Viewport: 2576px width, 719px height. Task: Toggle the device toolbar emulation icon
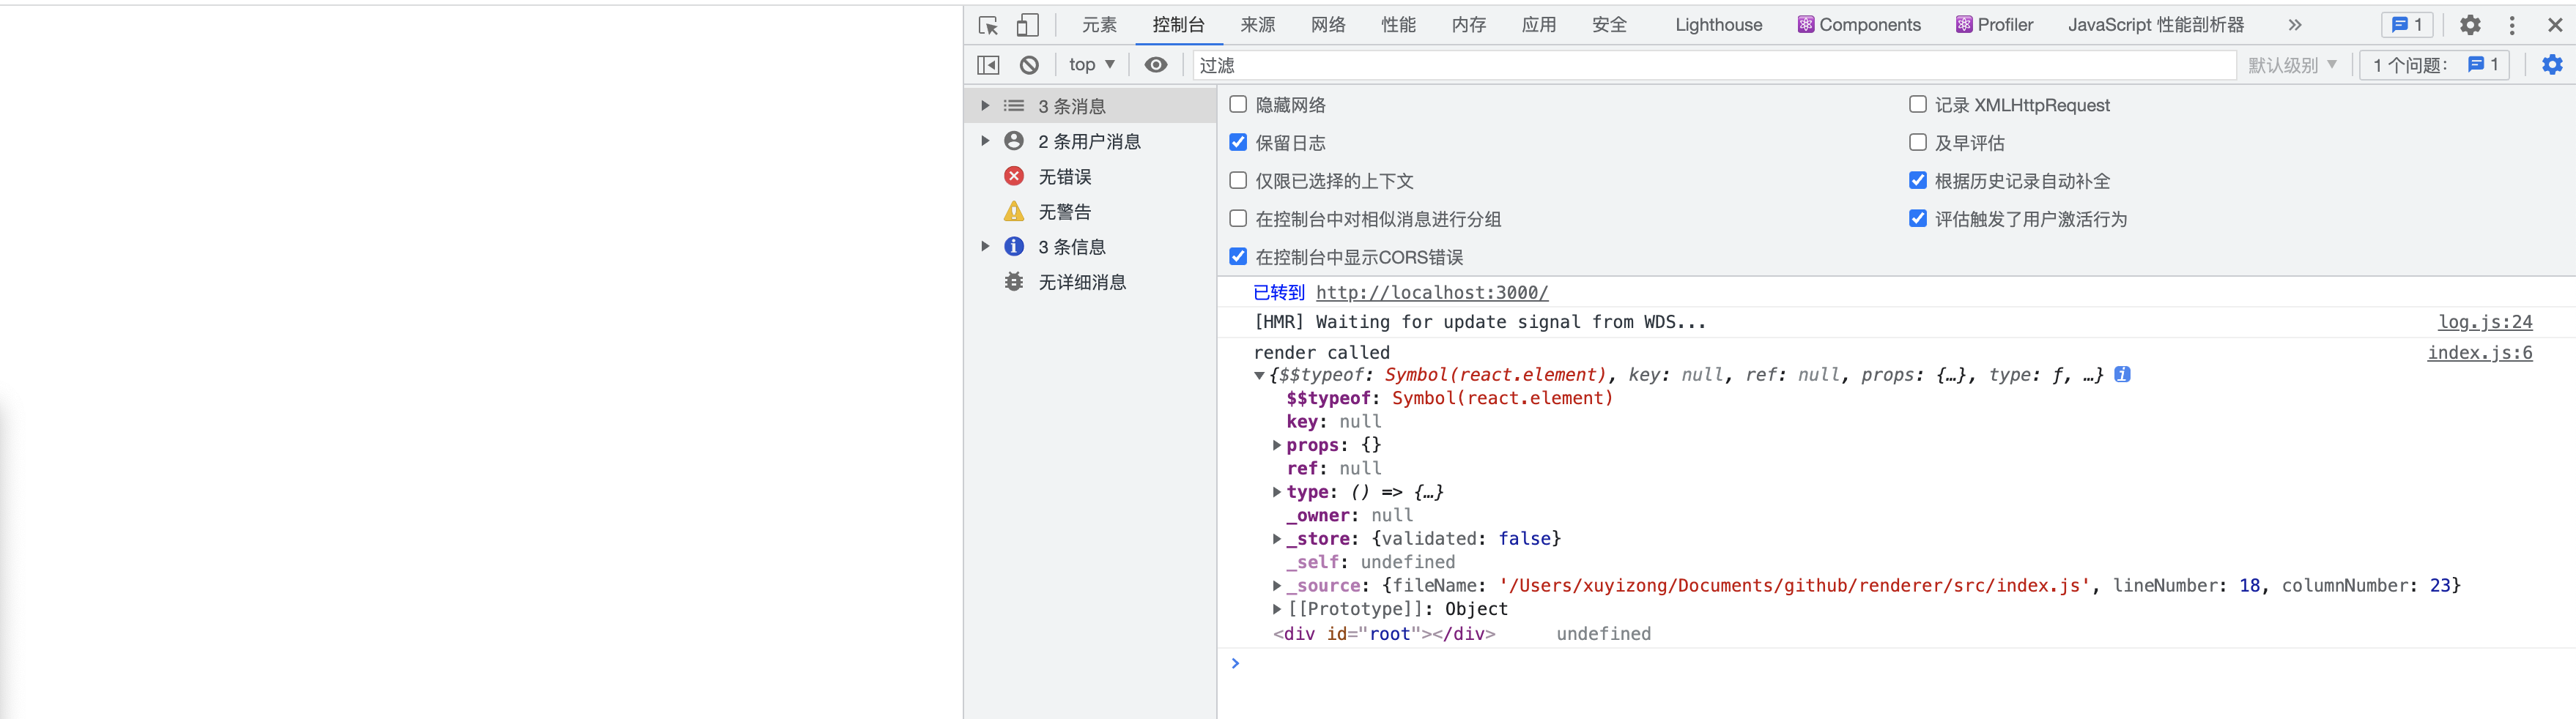(x=1027, y=24)
